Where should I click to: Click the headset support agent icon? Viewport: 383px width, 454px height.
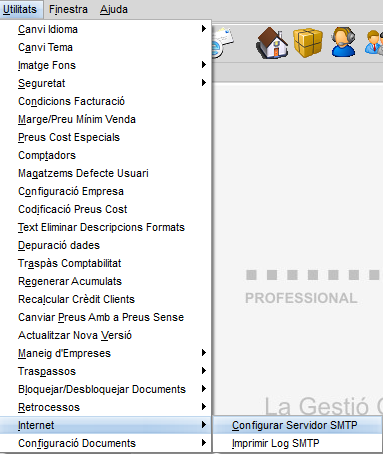(344, 42)
